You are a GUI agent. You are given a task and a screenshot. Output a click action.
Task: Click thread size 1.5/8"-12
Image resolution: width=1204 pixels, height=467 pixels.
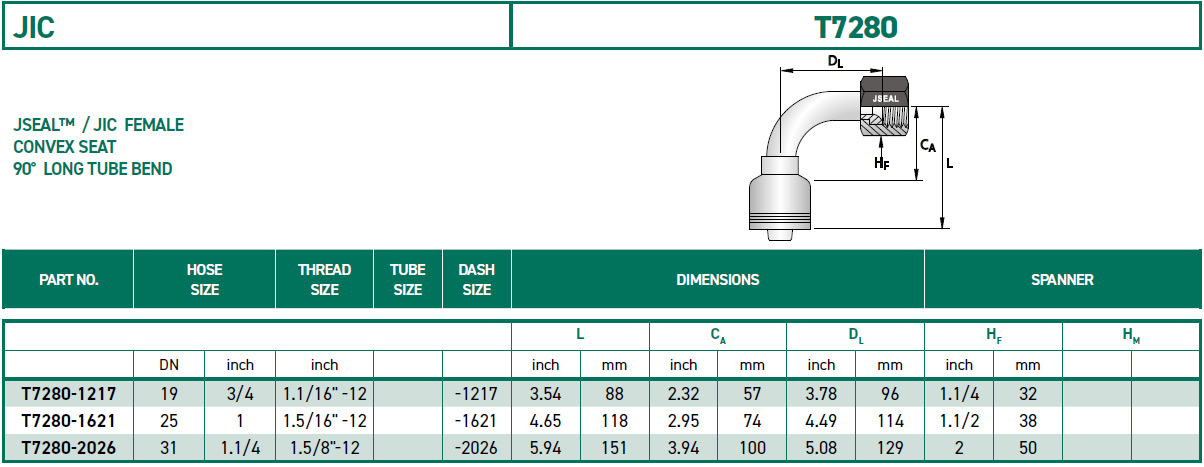click(325, 448)
